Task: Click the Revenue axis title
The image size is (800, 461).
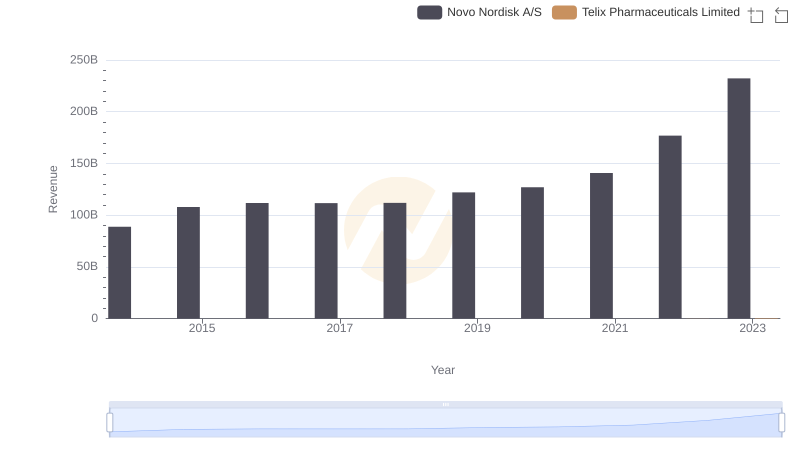Action: tap(53, 189)
